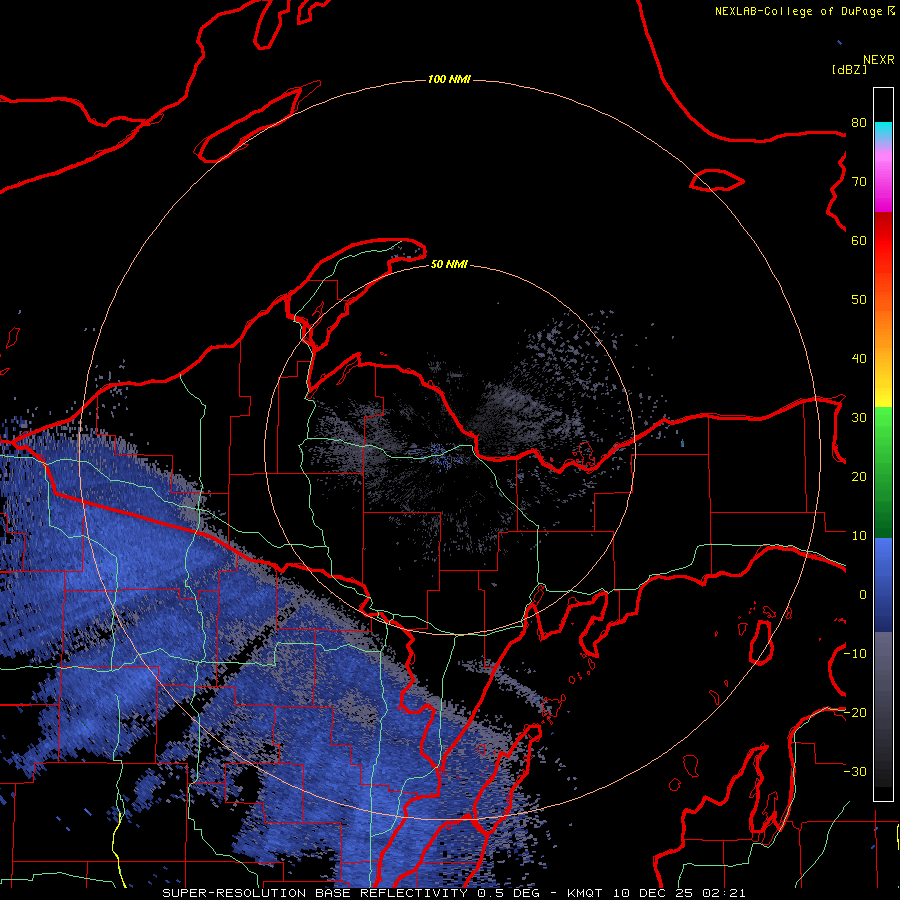Click the [dBZ] units label
This screenshot has height=900, width=900.
[849, 70]
